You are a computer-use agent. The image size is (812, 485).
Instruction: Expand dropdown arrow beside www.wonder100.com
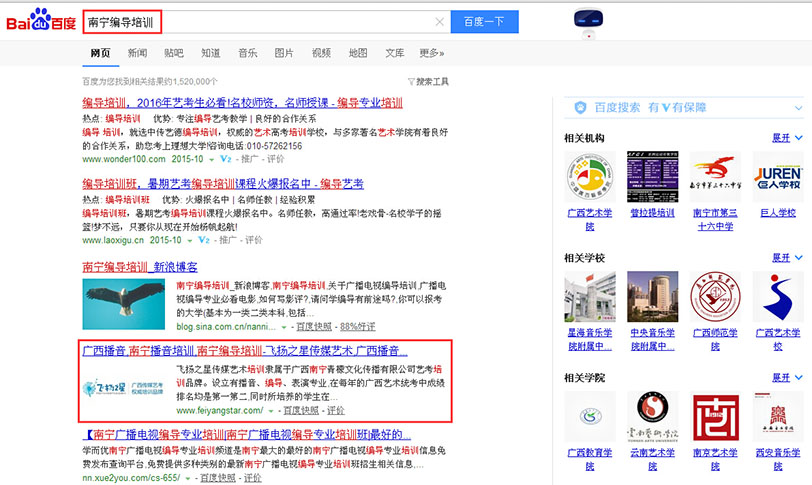pos(211,160)
